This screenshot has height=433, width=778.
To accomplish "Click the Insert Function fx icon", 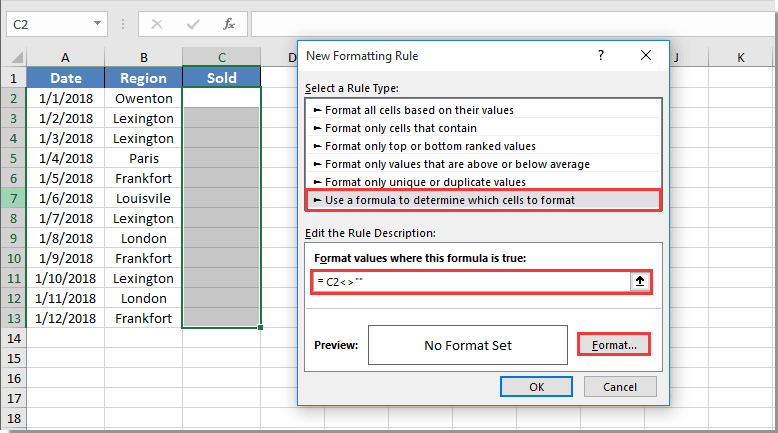I will click(228, 24).
